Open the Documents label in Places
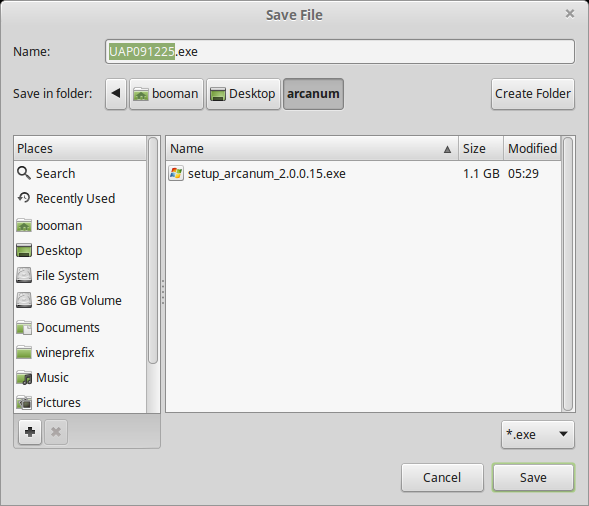589x506 pixels. [x=68, y=328]
